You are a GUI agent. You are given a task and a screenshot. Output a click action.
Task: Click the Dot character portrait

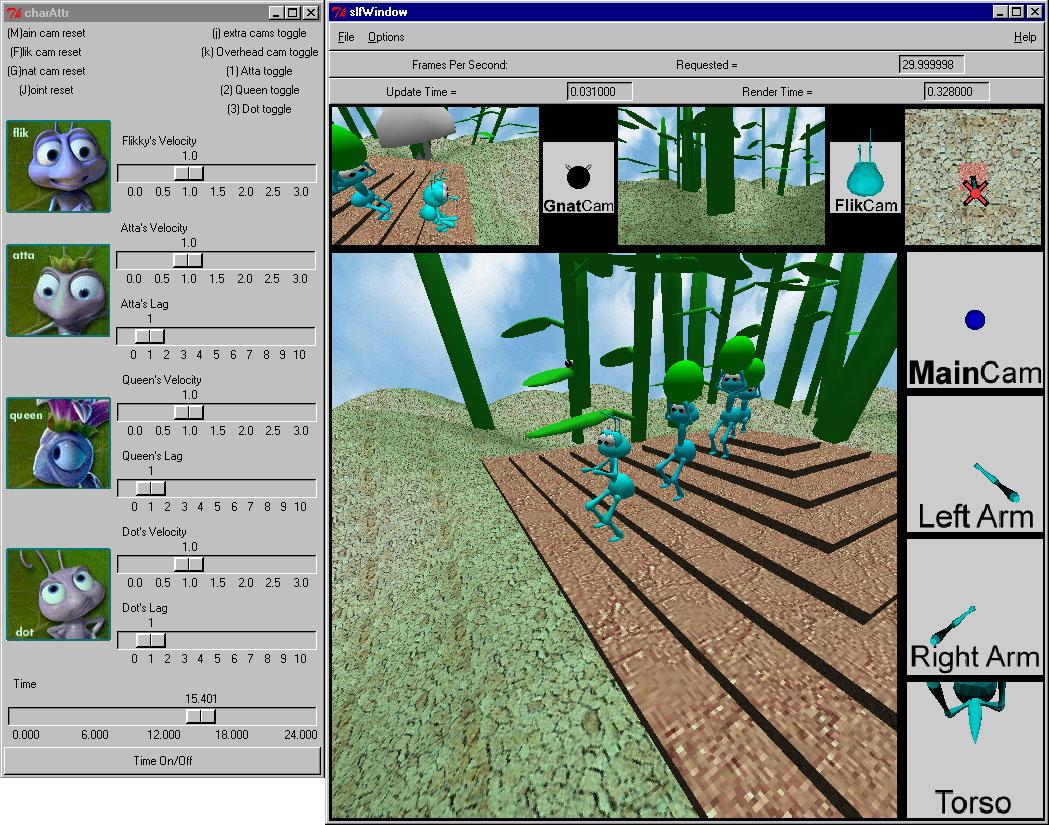[x=58, y=595]
